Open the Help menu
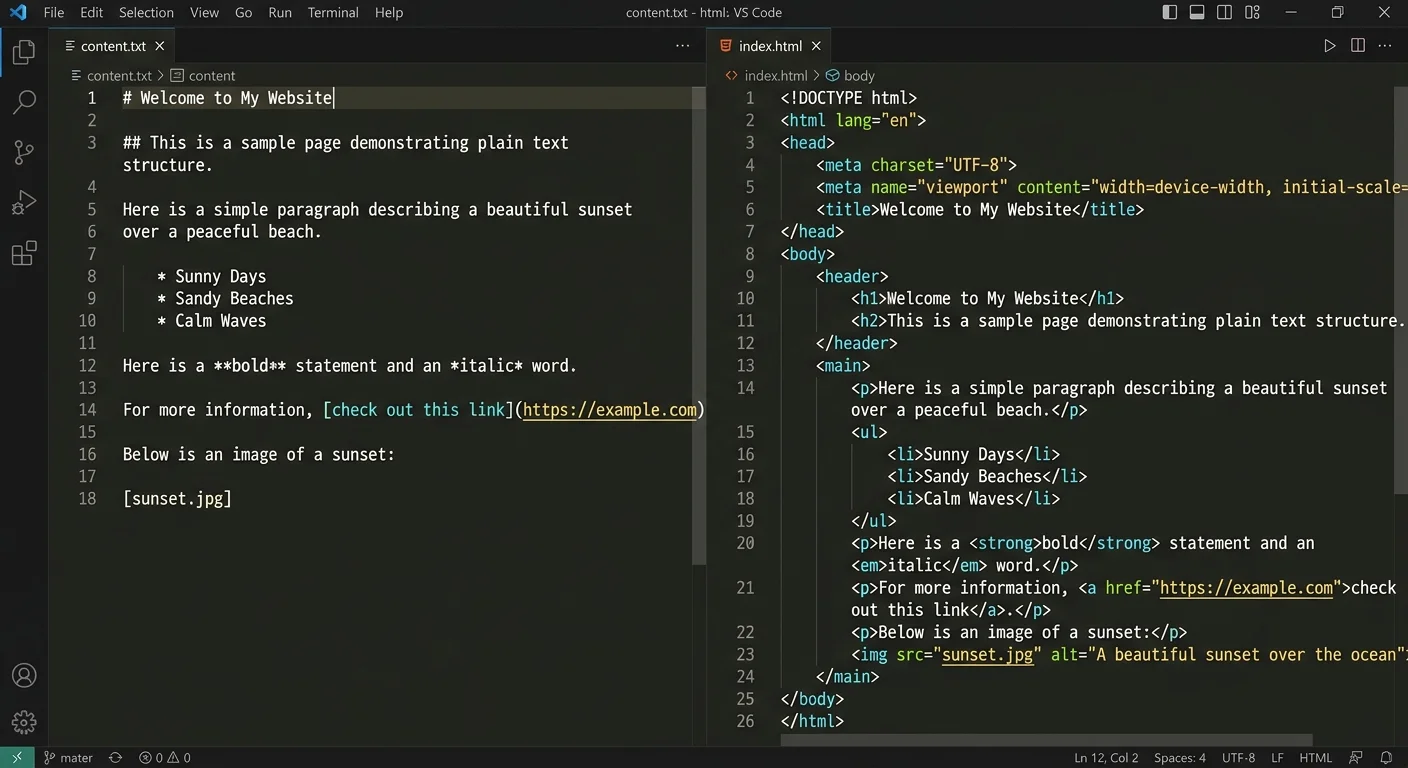Image resolution: width=1408 pixels, height=768 pixels. tap(389, 13)
